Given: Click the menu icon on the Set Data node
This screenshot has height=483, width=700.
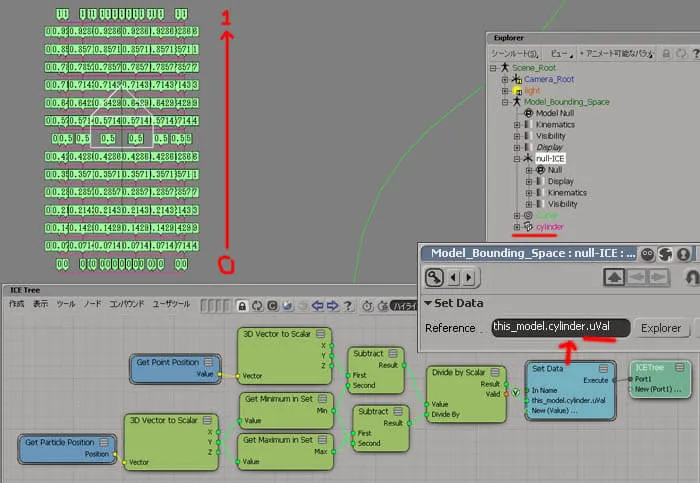Looking at the screenshot, I should [603, 369].
